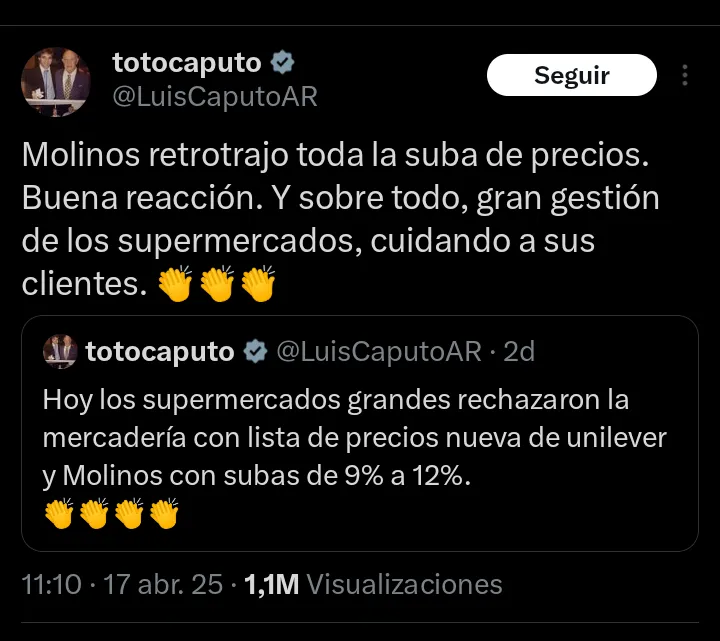Click the three clapping emojis after 'clientes.'
This screenshot has width=720, height=641.
pos(217,285)
